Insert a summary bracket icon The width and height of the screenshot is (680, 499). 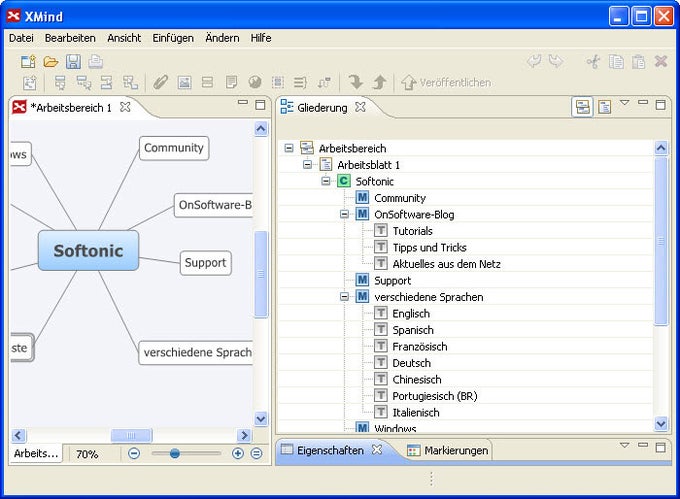[300, 82]
